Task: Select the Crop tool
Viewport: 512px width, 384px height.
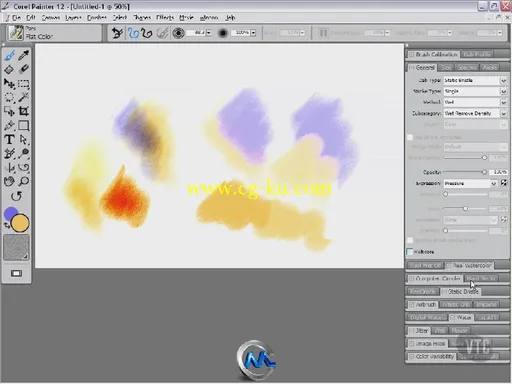Action: click(x=23, y=111)
